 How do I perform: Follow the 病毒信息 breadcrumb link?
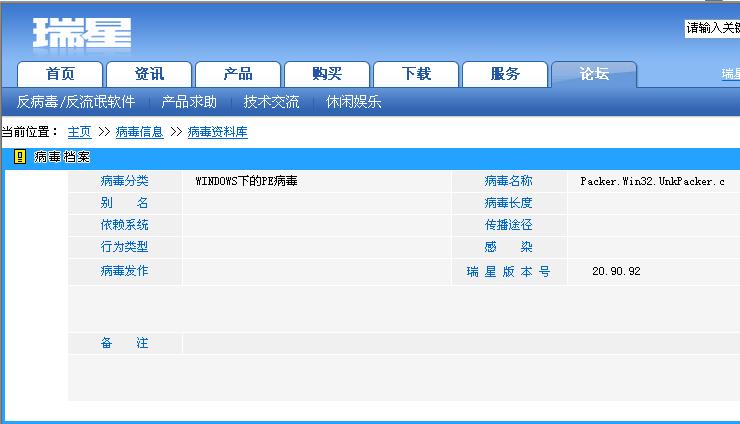coord(139,132)
